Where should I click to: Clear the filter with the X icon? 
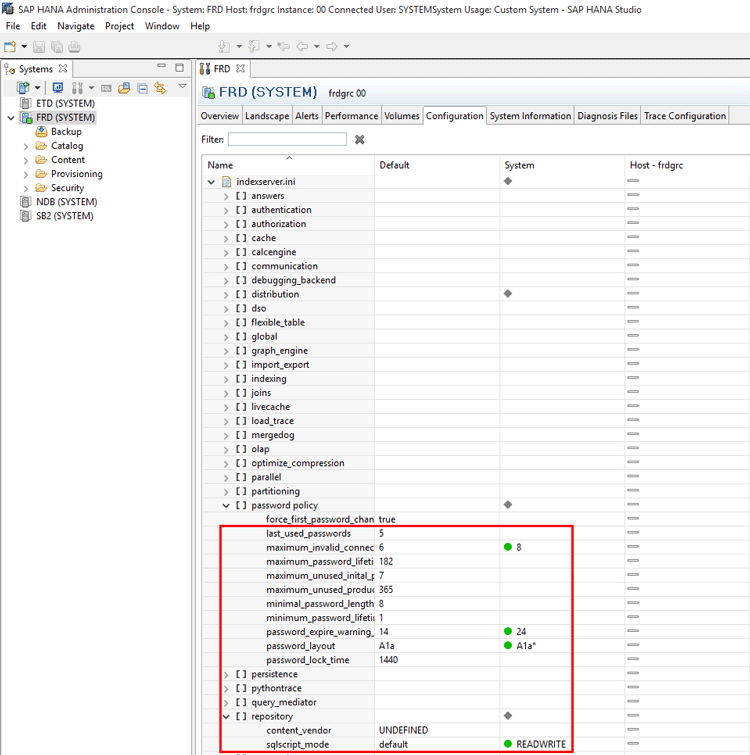(360, 140)
